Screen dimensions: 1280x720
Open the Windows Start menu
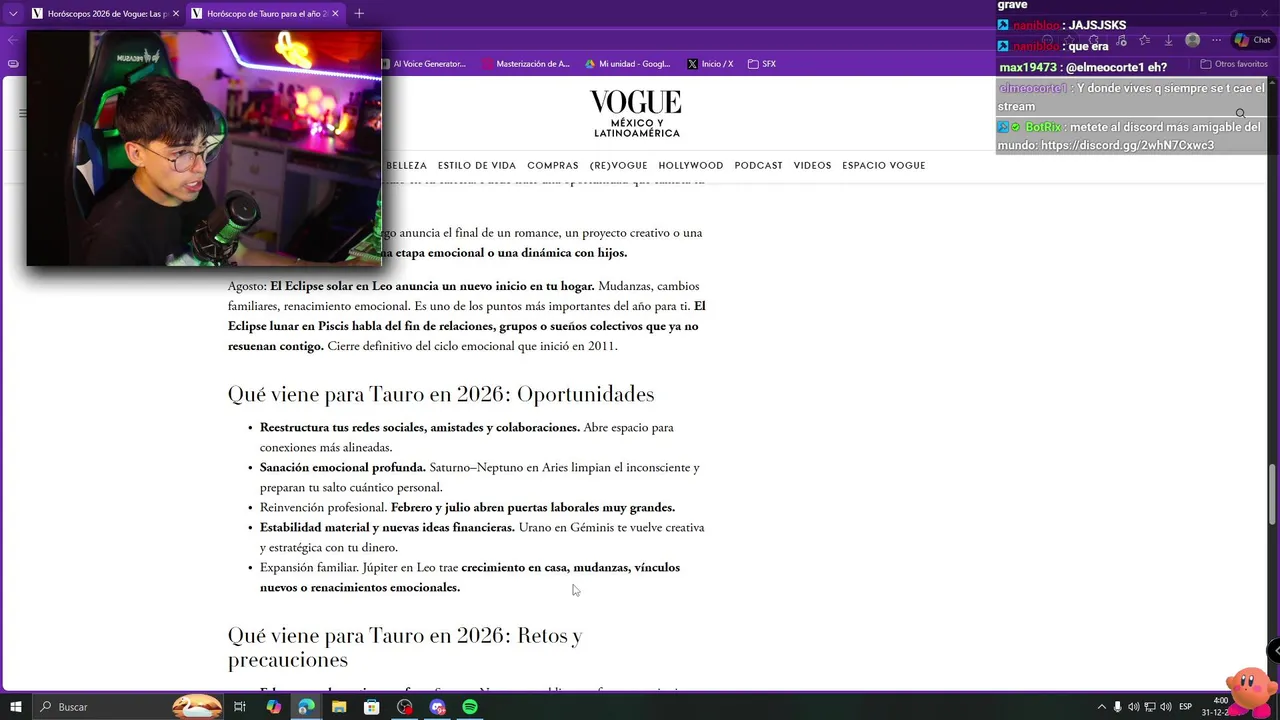(x=15, y=707)
